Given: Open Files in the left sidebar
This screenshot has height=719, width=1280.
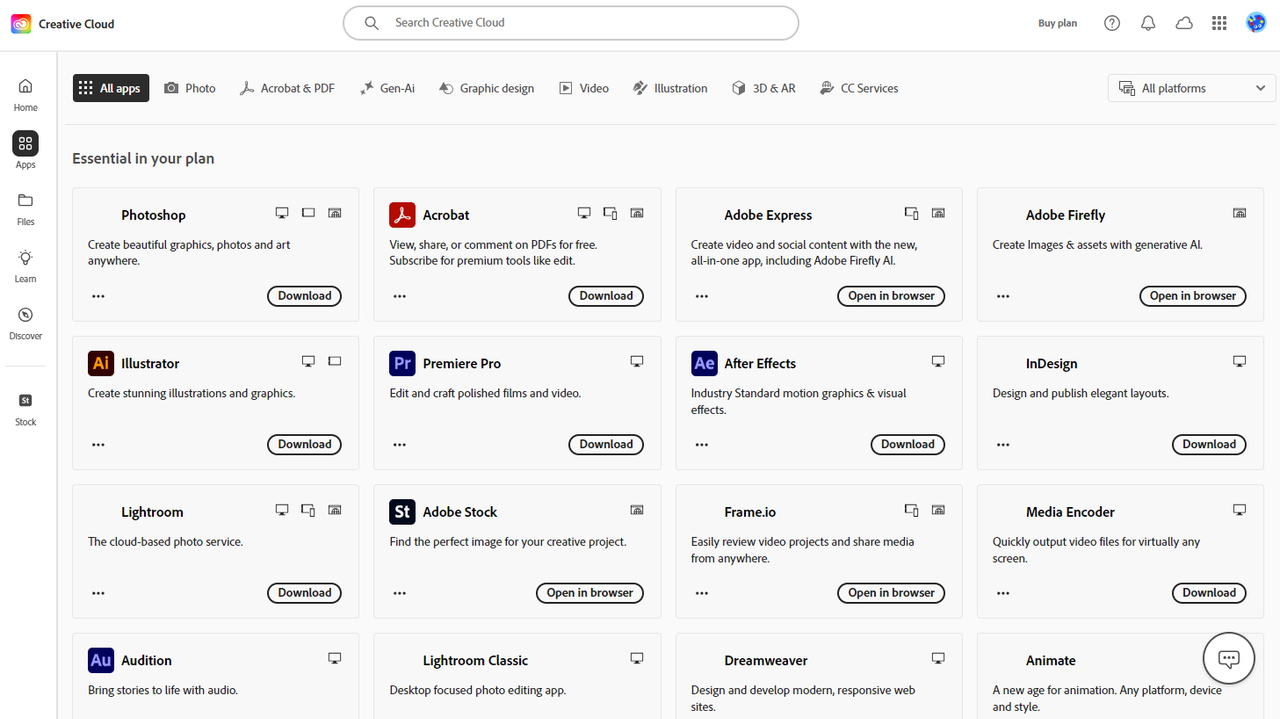Looking at the screenshot, I should (26, 208).
